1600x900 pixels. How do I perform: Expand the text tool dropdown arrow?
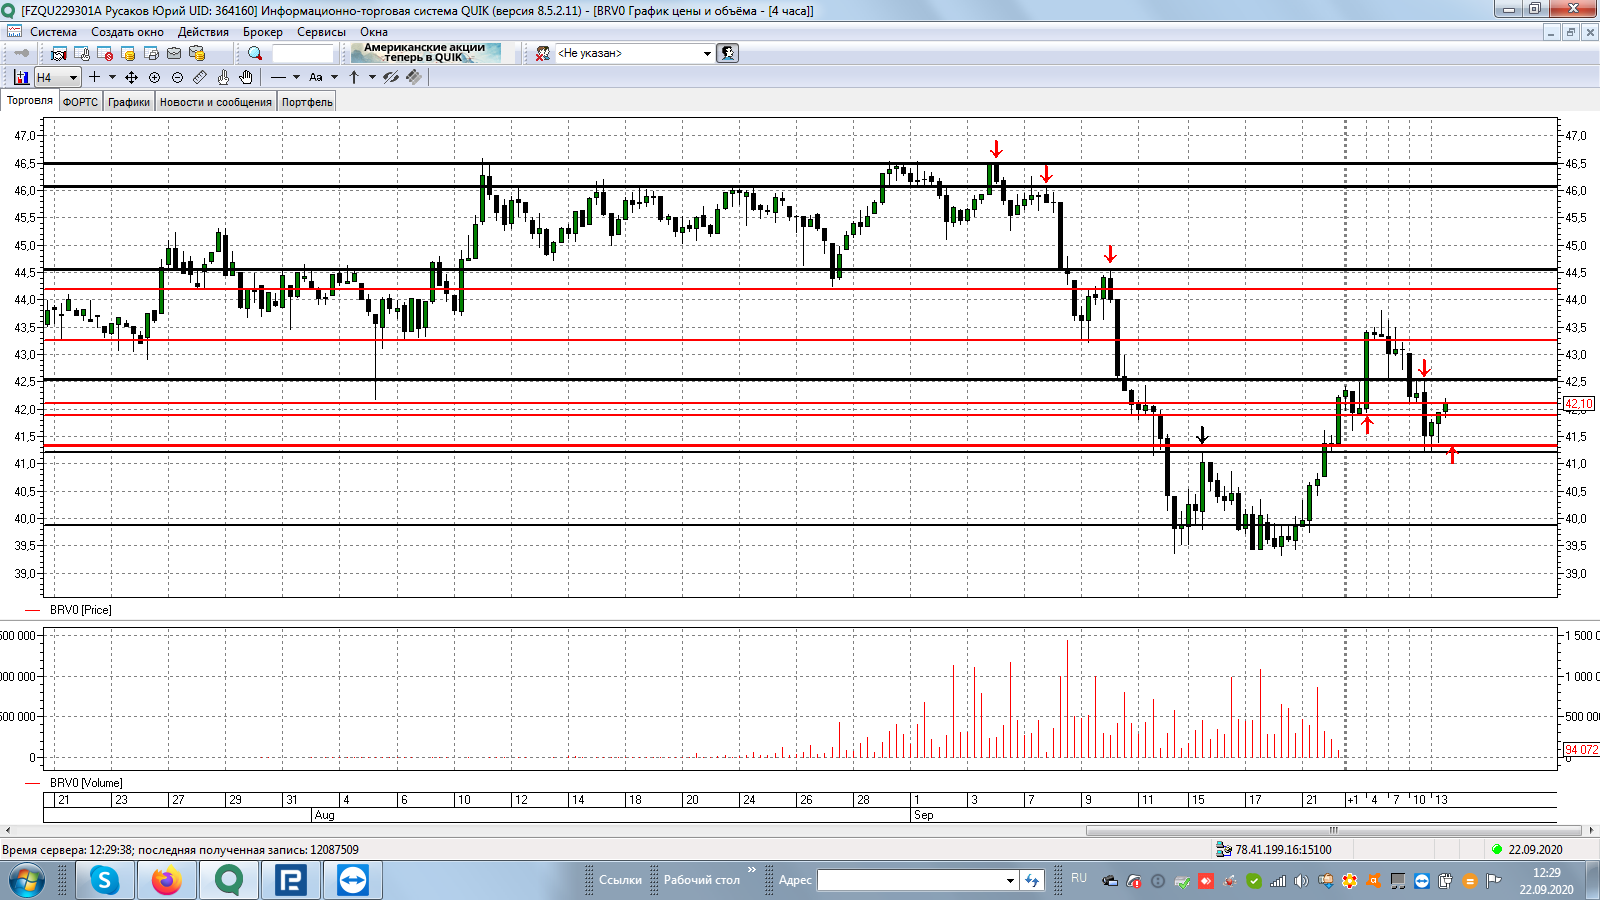pyautogui.click(x=334, y=77)
